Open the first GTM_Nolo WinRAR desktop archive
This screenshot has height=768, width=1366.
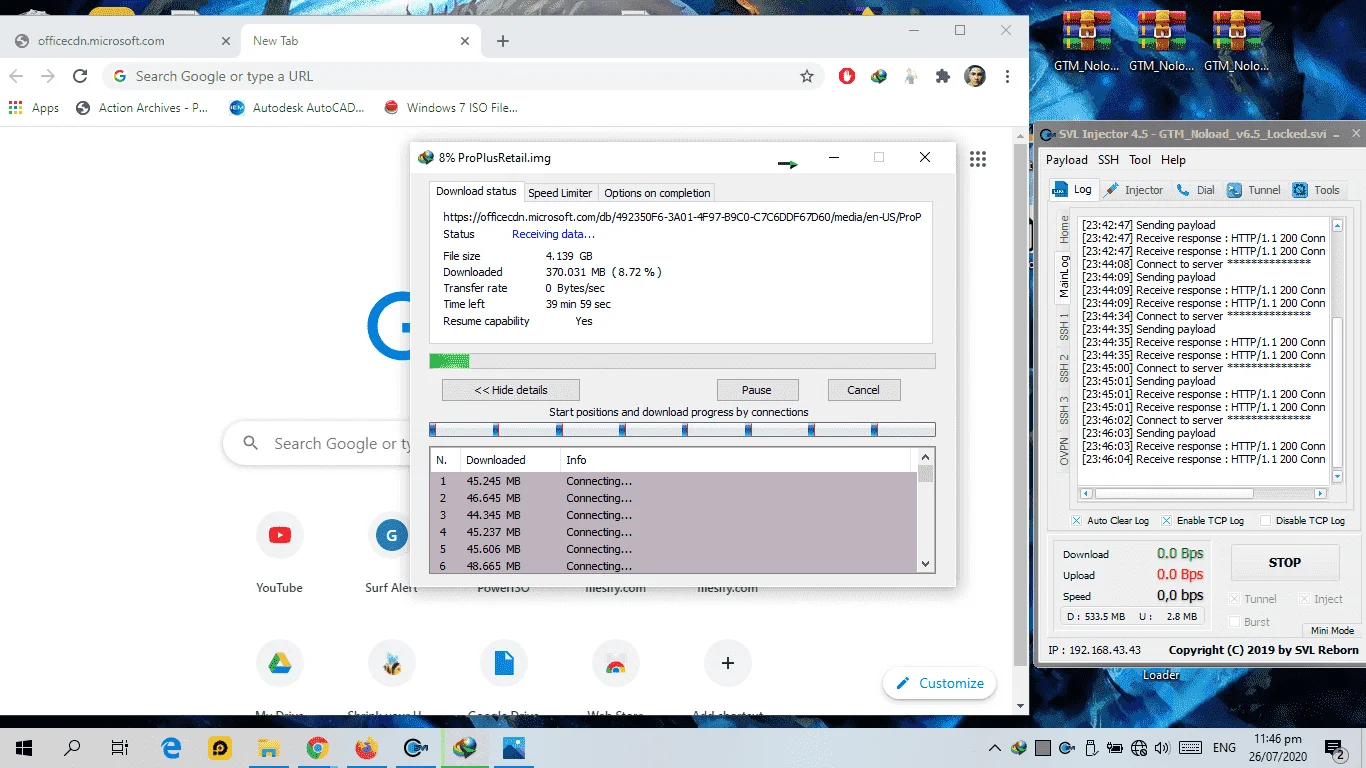coord(1086,42)
